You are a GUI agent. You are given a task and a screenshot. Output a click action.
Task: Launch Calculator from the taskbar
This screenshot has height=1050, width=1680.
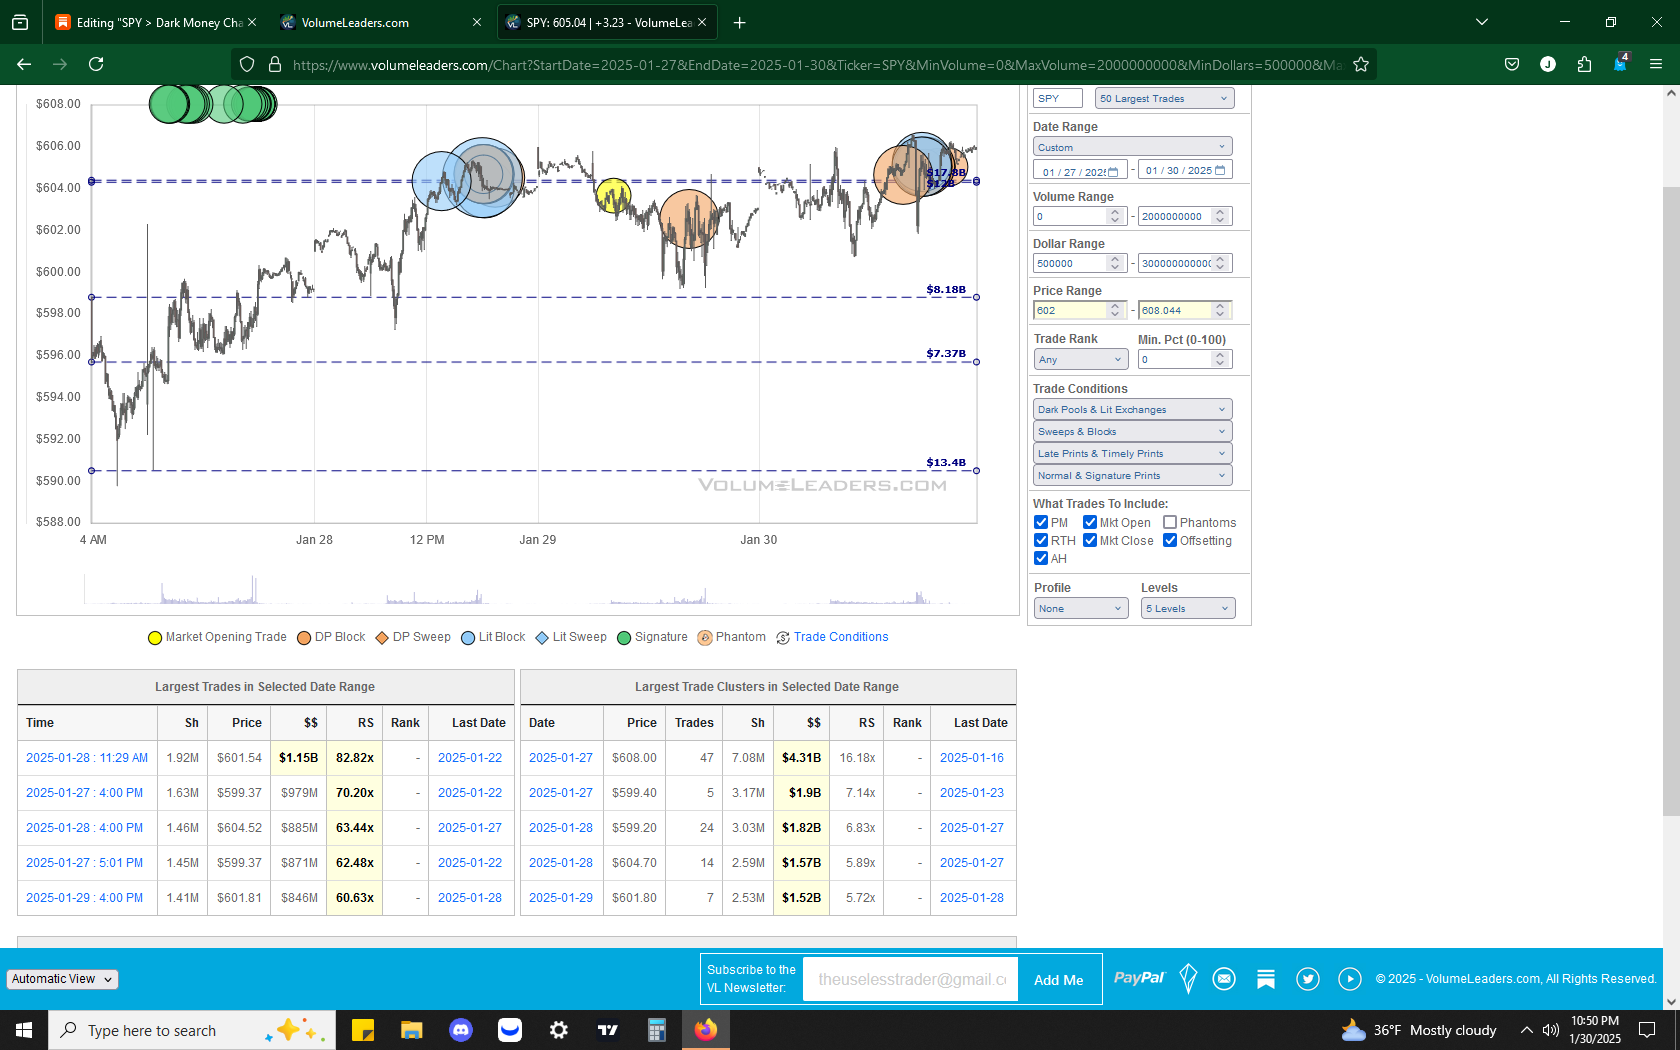tap(657, 1030)
